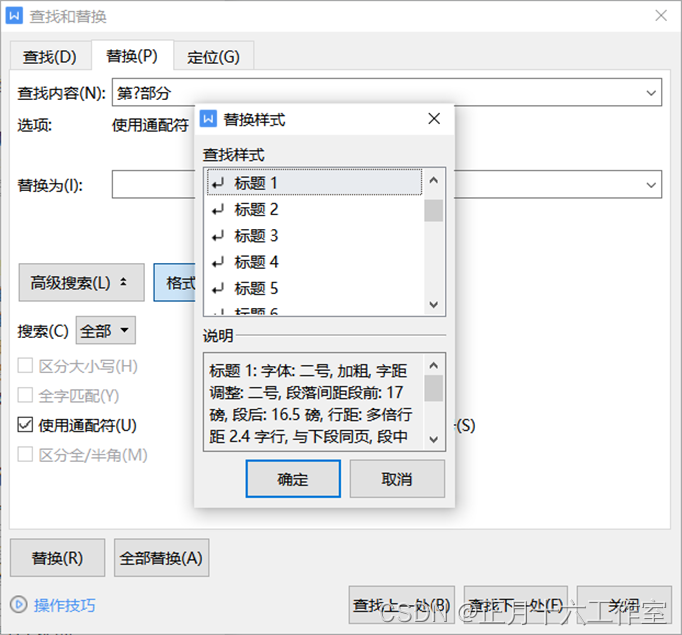Viewport: 682px width, 635px height.
Task: Click the 替换(R) button
Action: (x=57, y=558)
